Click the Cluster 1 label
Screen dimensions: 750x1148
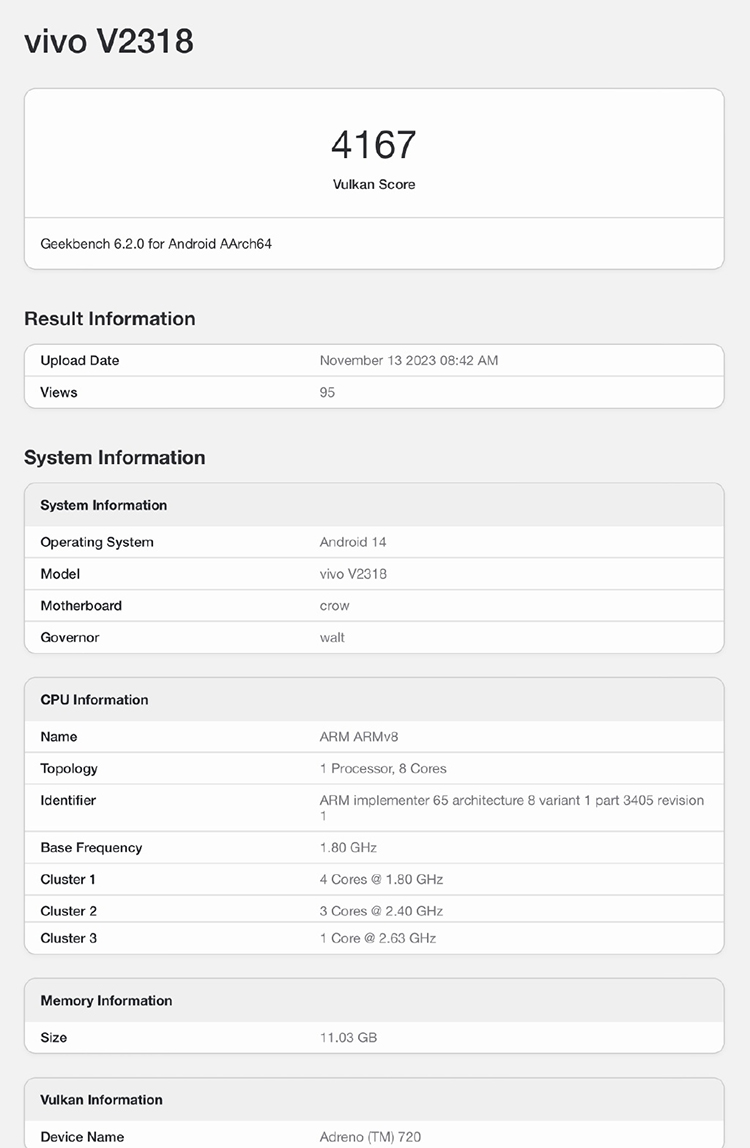[x=68, y=879]
